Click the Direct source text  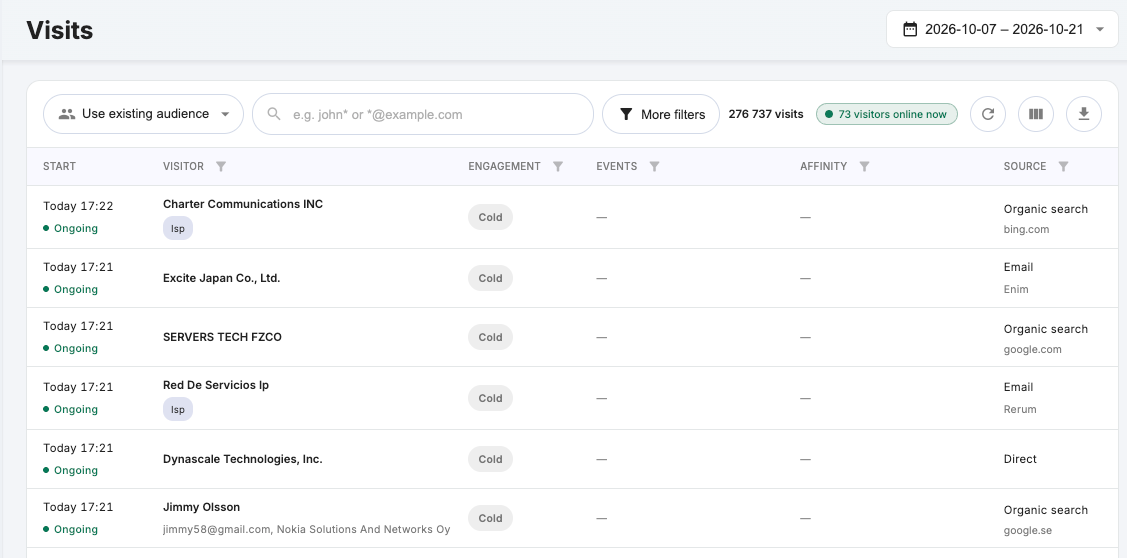click(x=1021, y=459)
